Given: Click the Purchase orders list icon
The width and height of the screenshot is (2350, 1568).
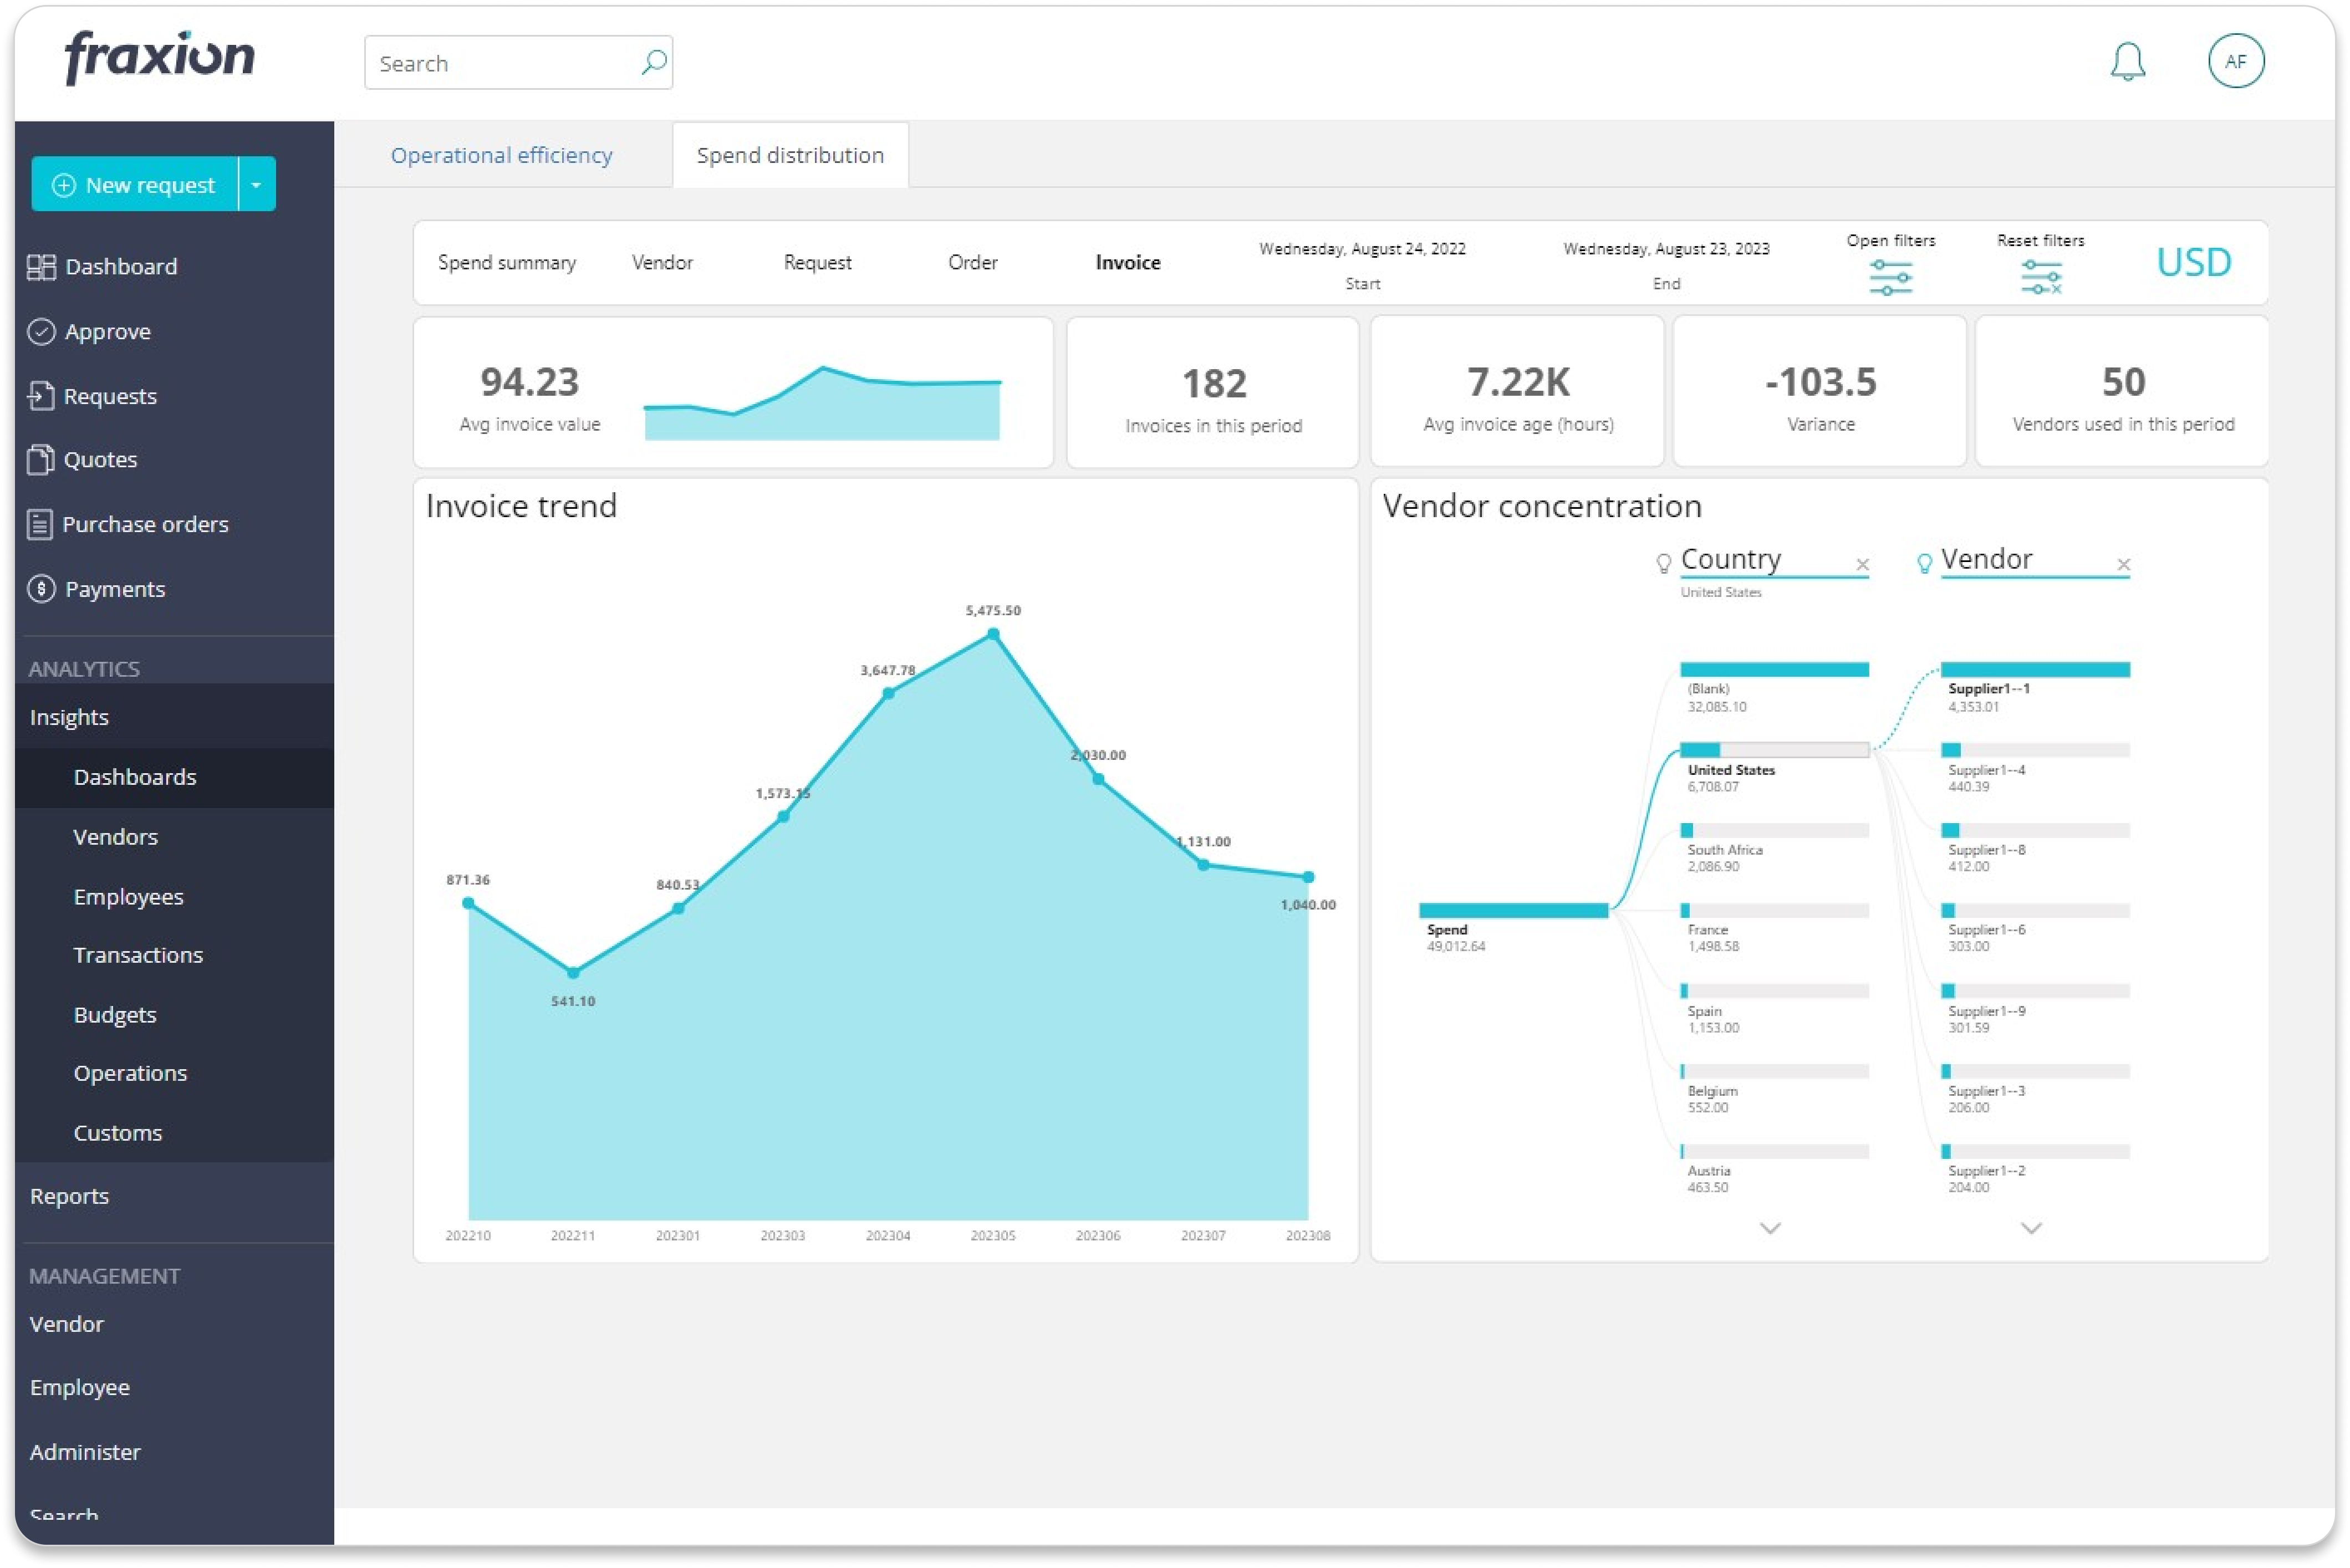Looking at the screenshot, I should point(40,525).
